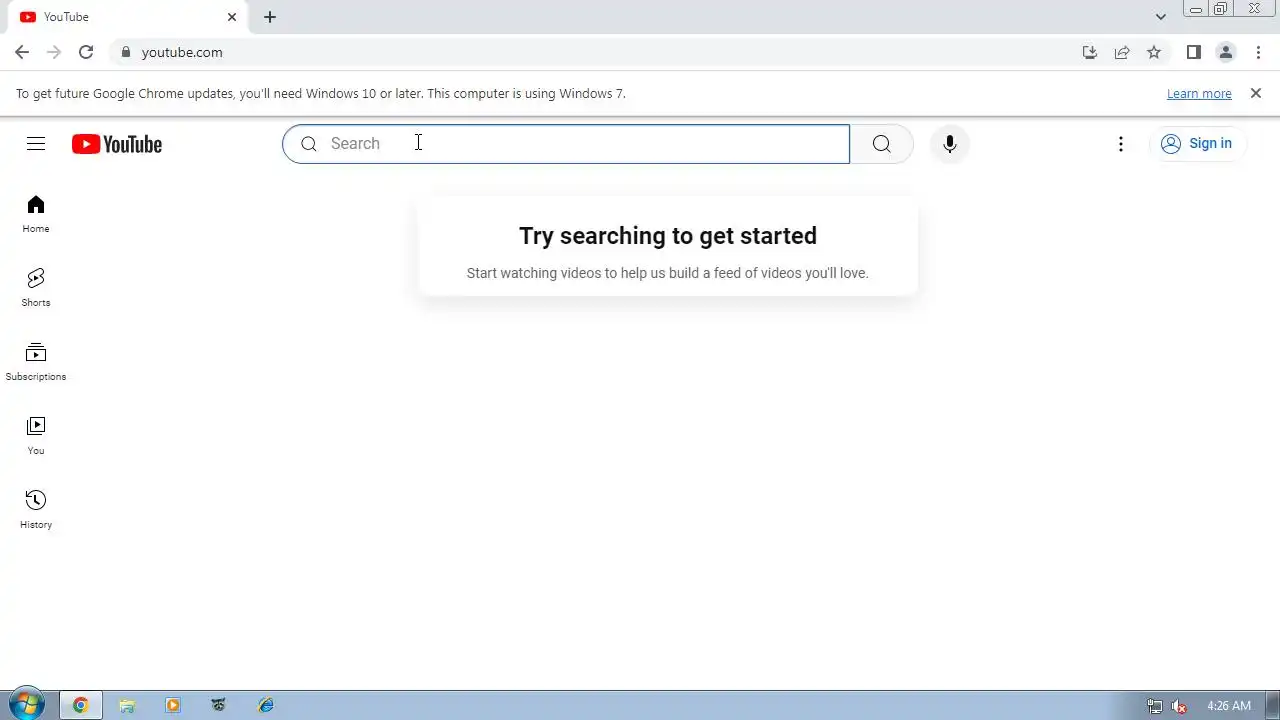Viewport: 1280px width, 720px height.
Task: Open a new tab with plus button
Action: (270, 17)
